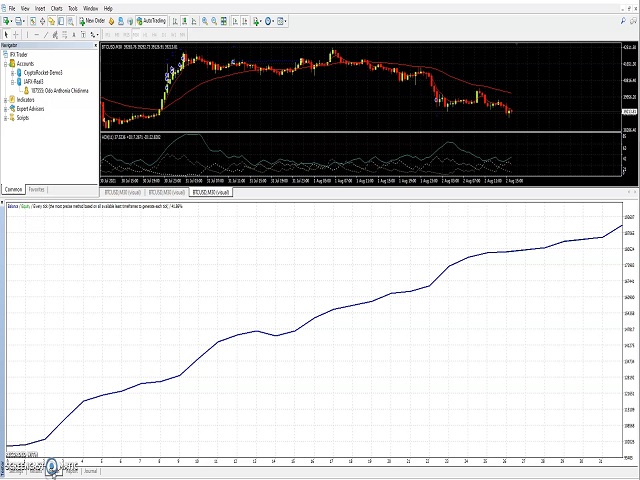Open the Insert menu
The width and height of the screenshot is (640, 480).
[x=40, y=8]
